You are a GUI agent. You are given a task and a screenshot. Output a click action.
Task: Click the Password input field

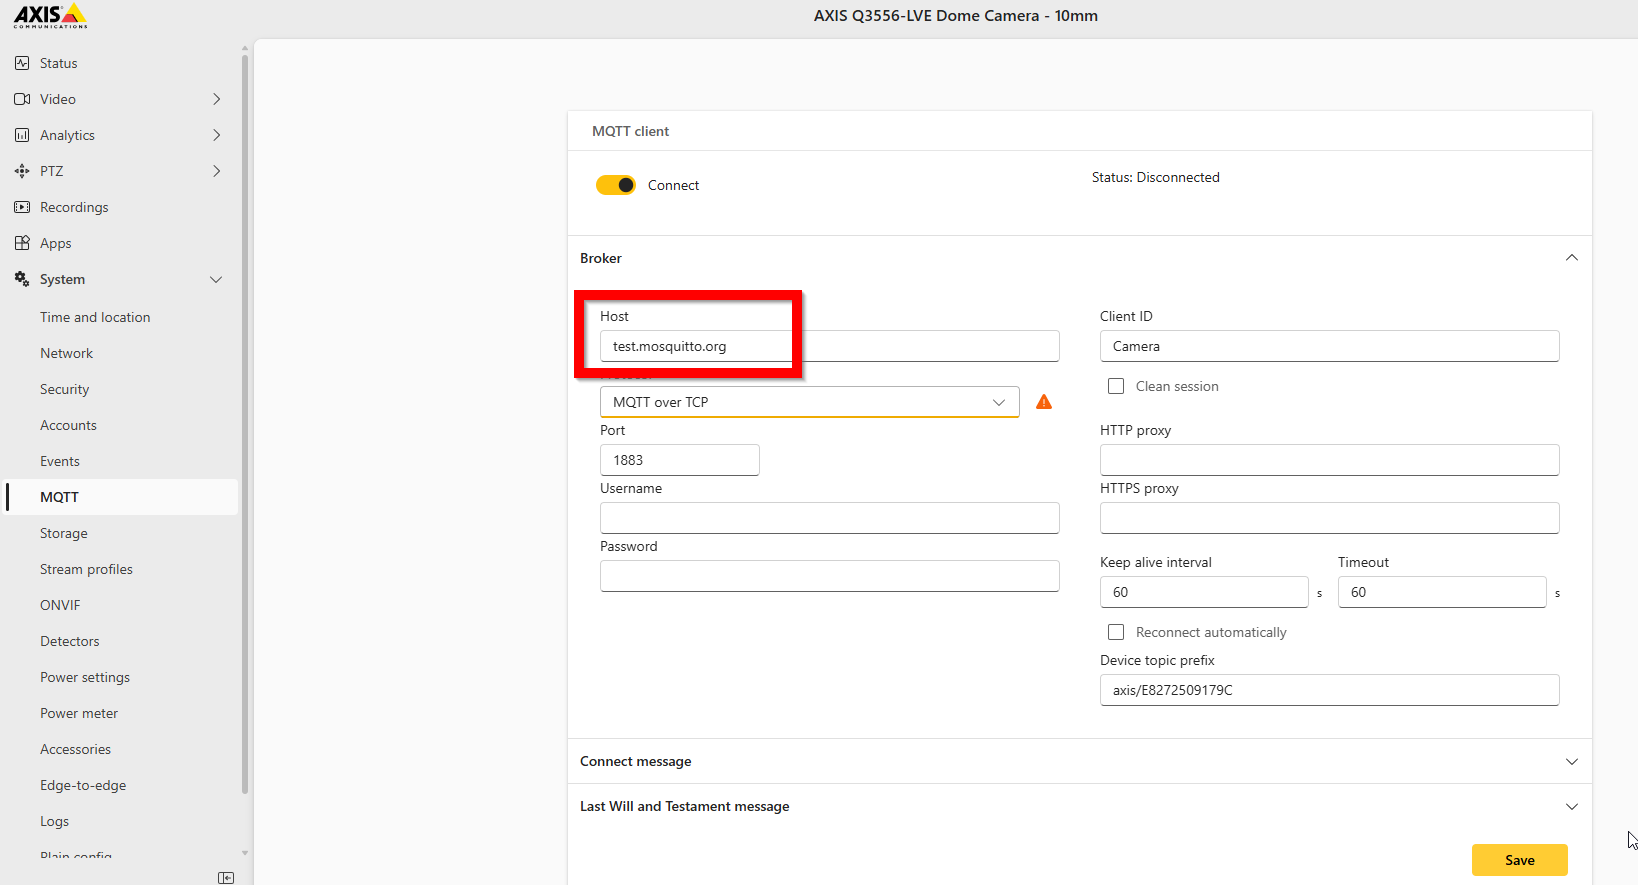[830, 576]
